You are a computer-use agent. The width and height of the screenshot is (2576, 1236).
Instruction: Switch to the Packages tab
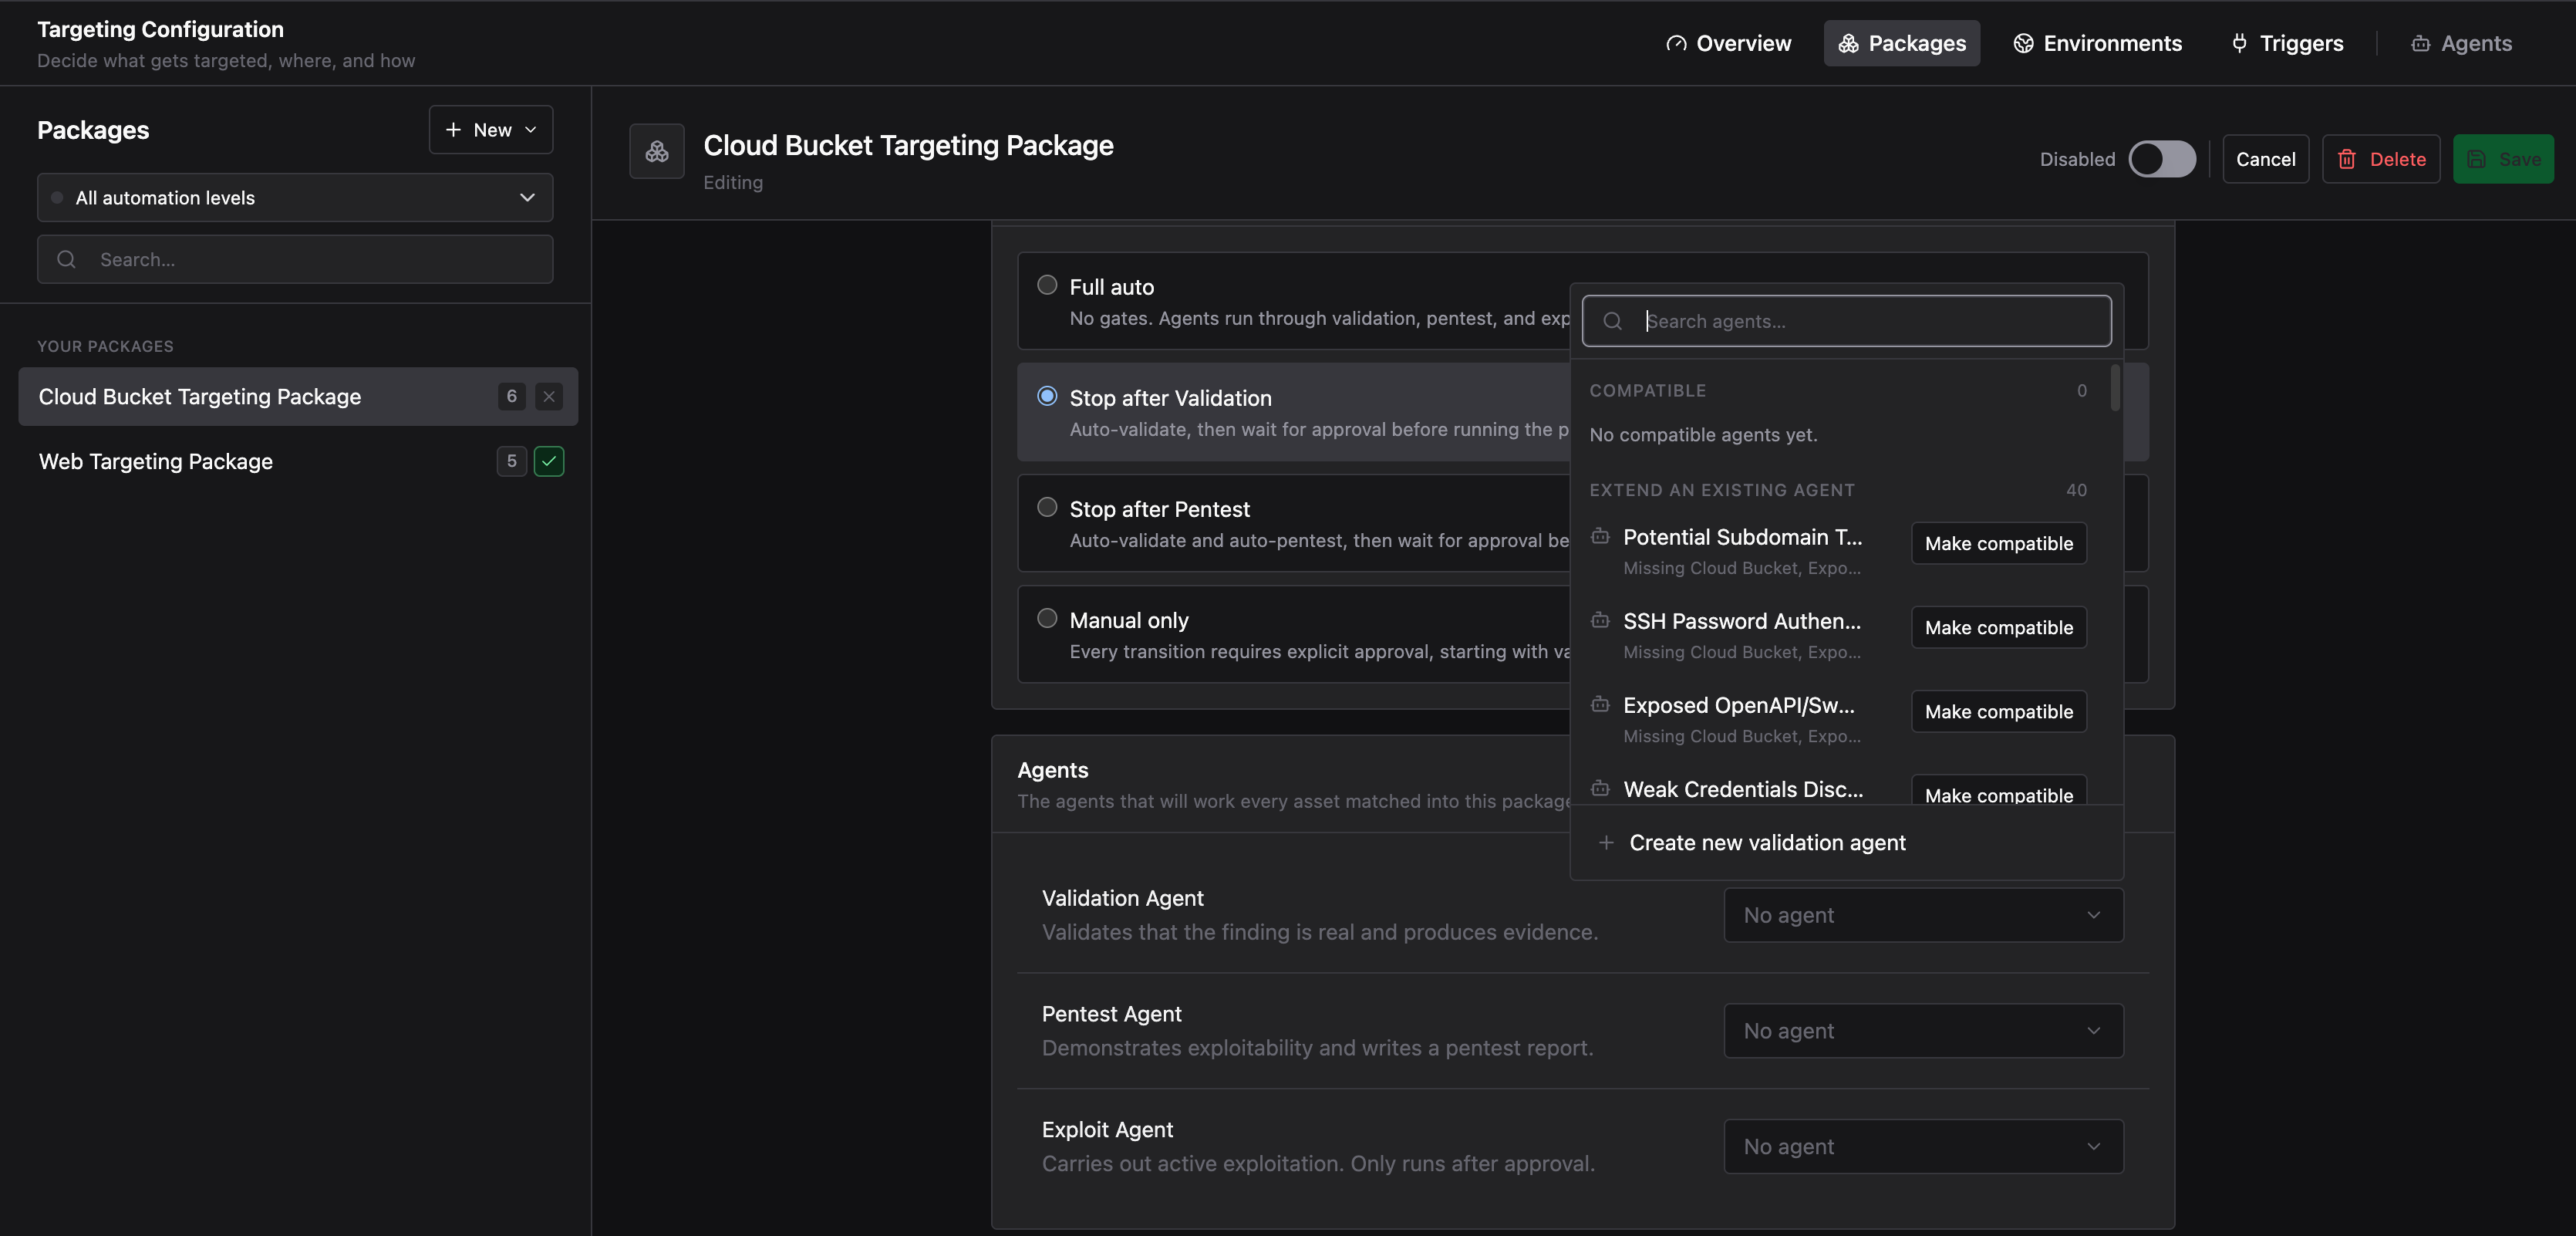(x=1901, y=43)
